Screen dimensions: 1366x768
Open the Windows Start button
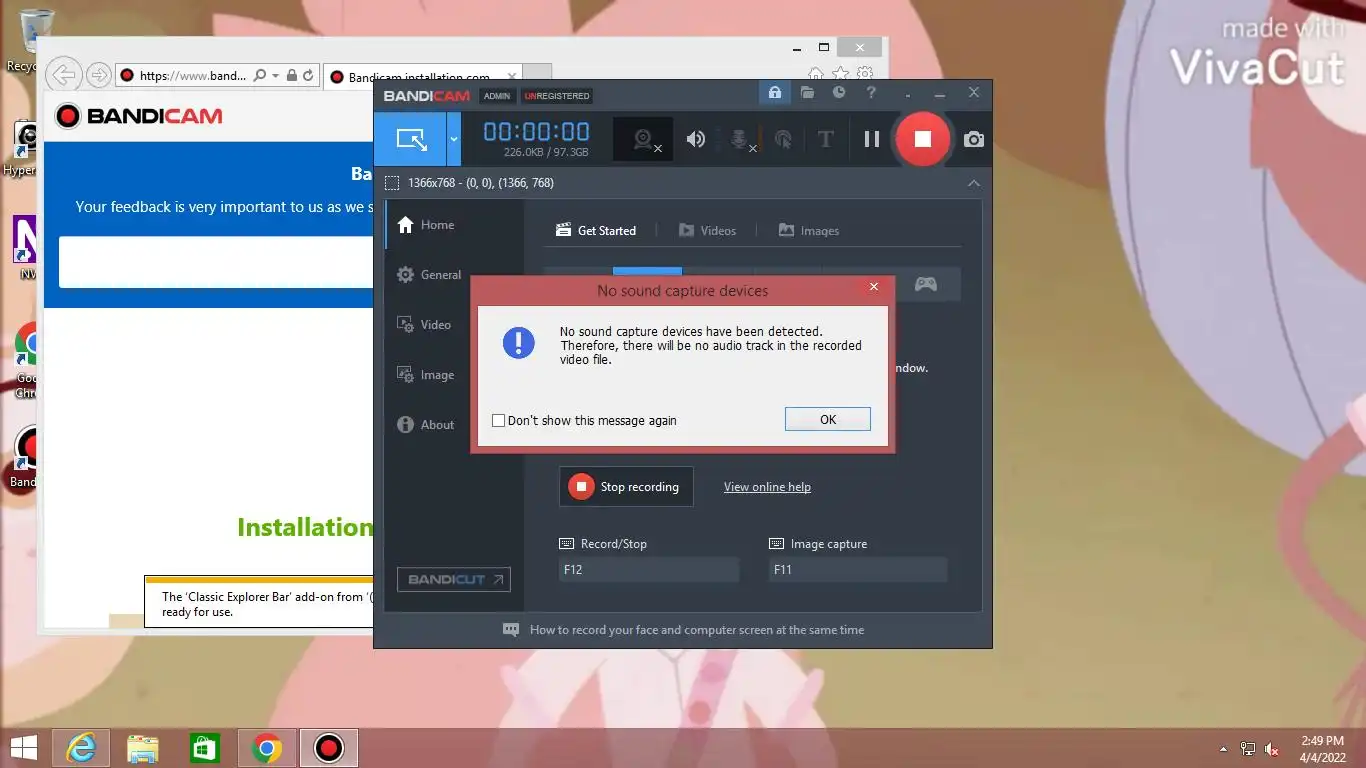point(23,748)
